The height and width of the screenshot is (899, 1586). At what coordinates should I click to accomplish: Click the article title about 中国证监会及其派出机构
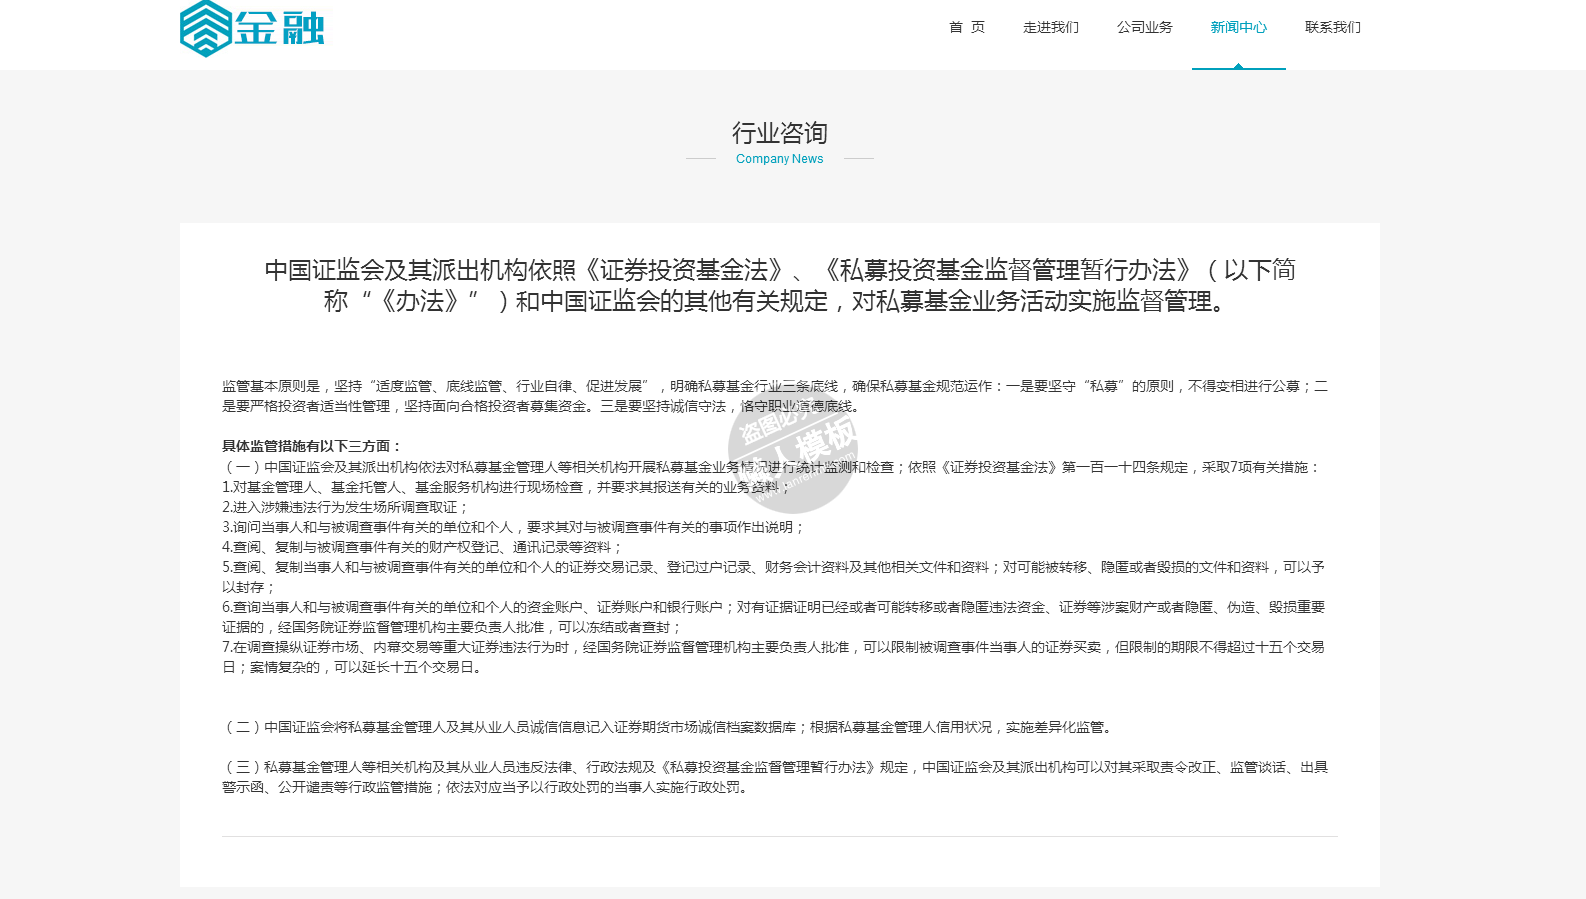tap(779, 285)
